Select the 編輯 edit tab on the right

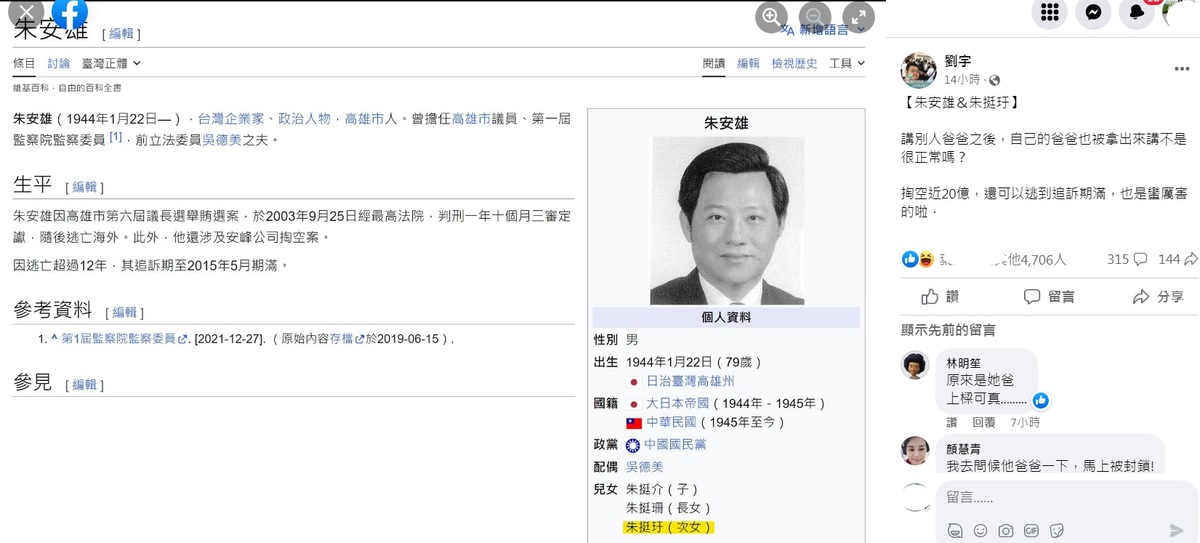coord(748,63)
